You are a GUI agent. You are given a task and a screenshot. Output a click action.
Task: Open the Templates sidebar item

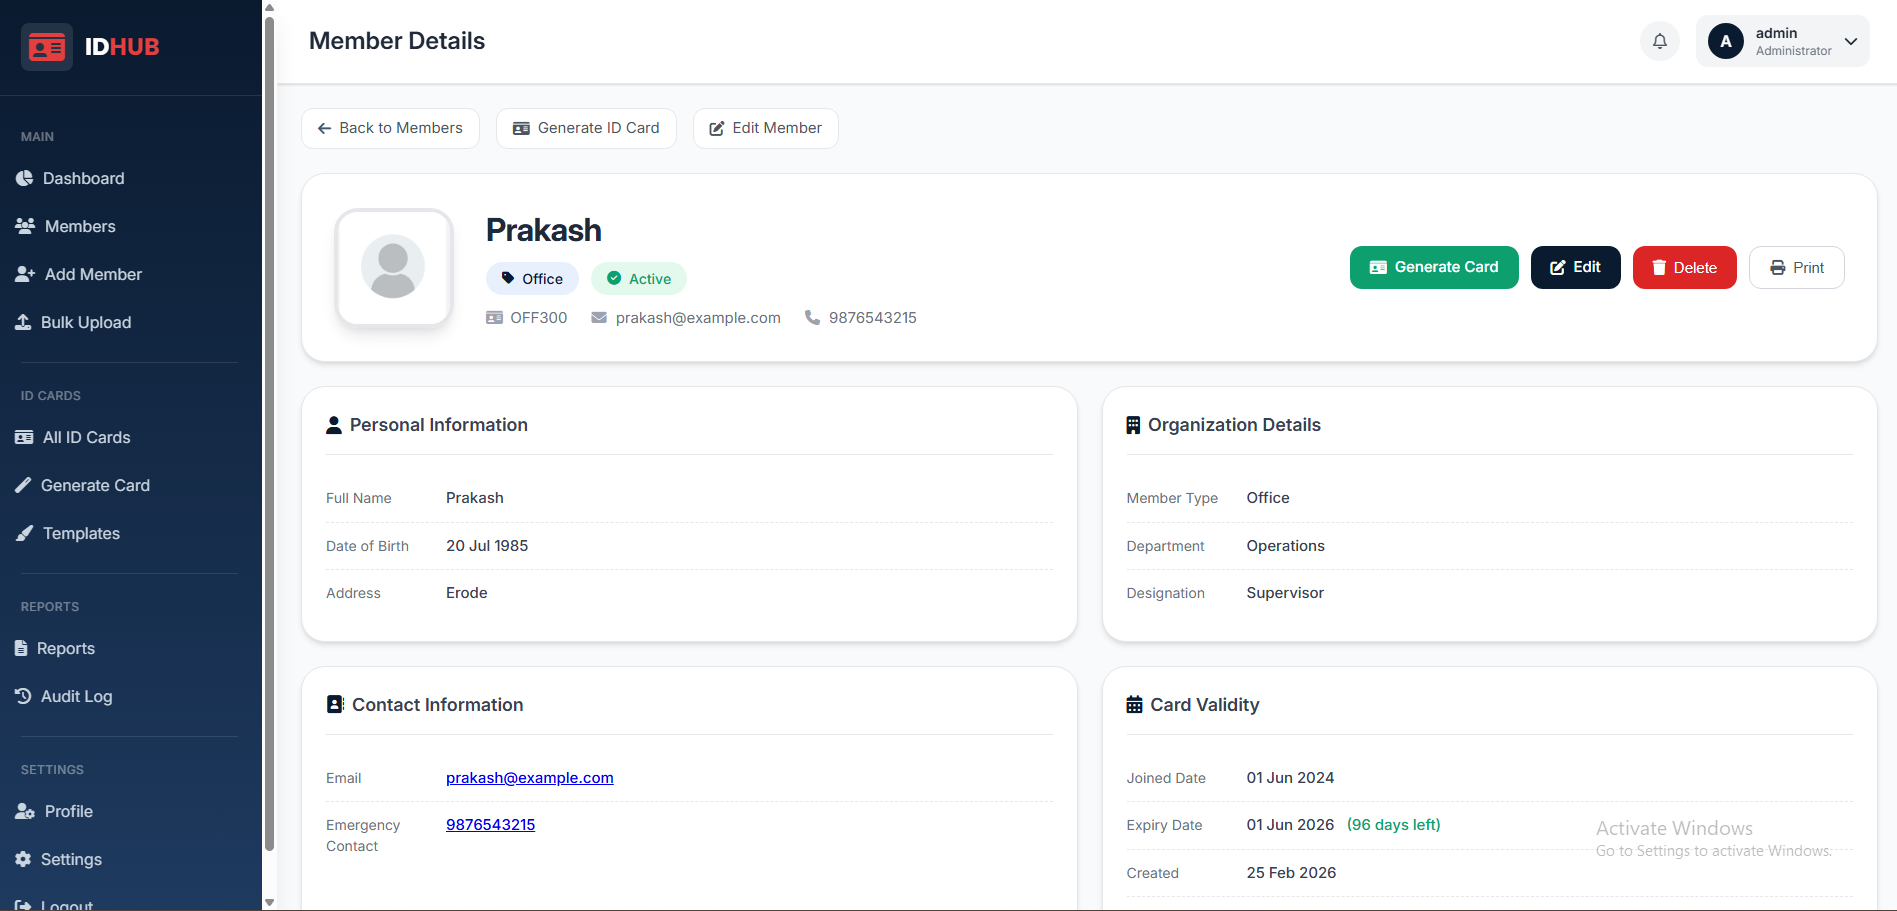tap(81, 533)
